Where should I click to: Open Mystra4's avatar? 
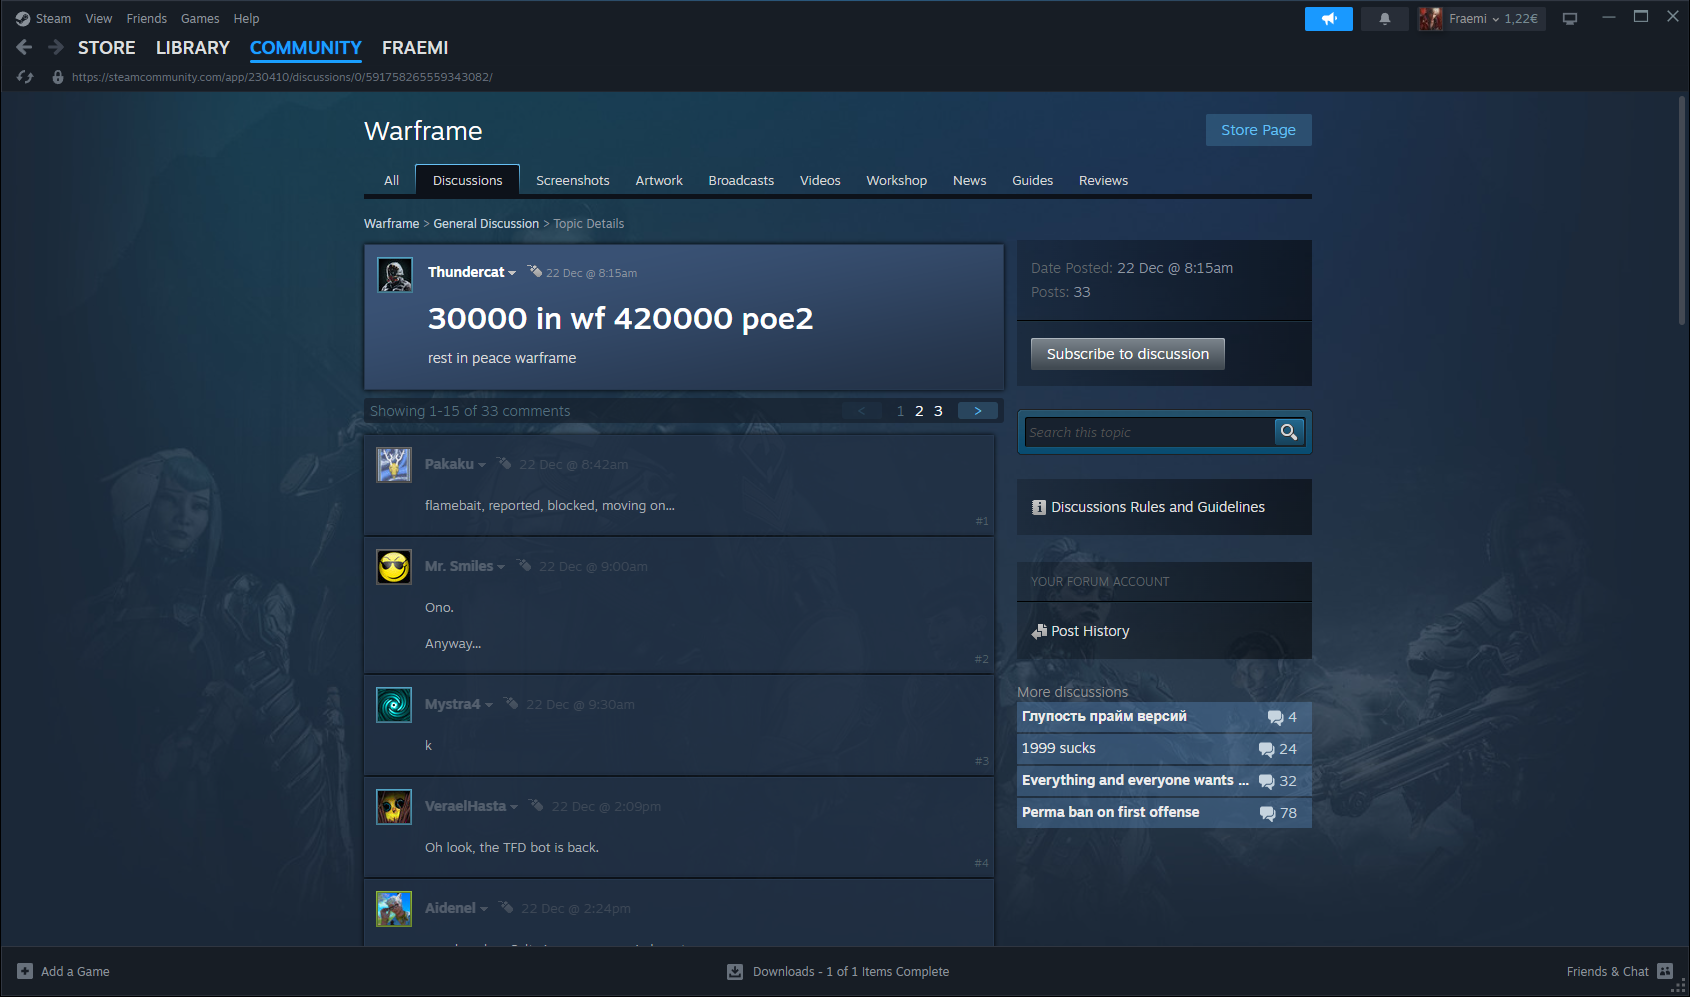click(394, 705)
